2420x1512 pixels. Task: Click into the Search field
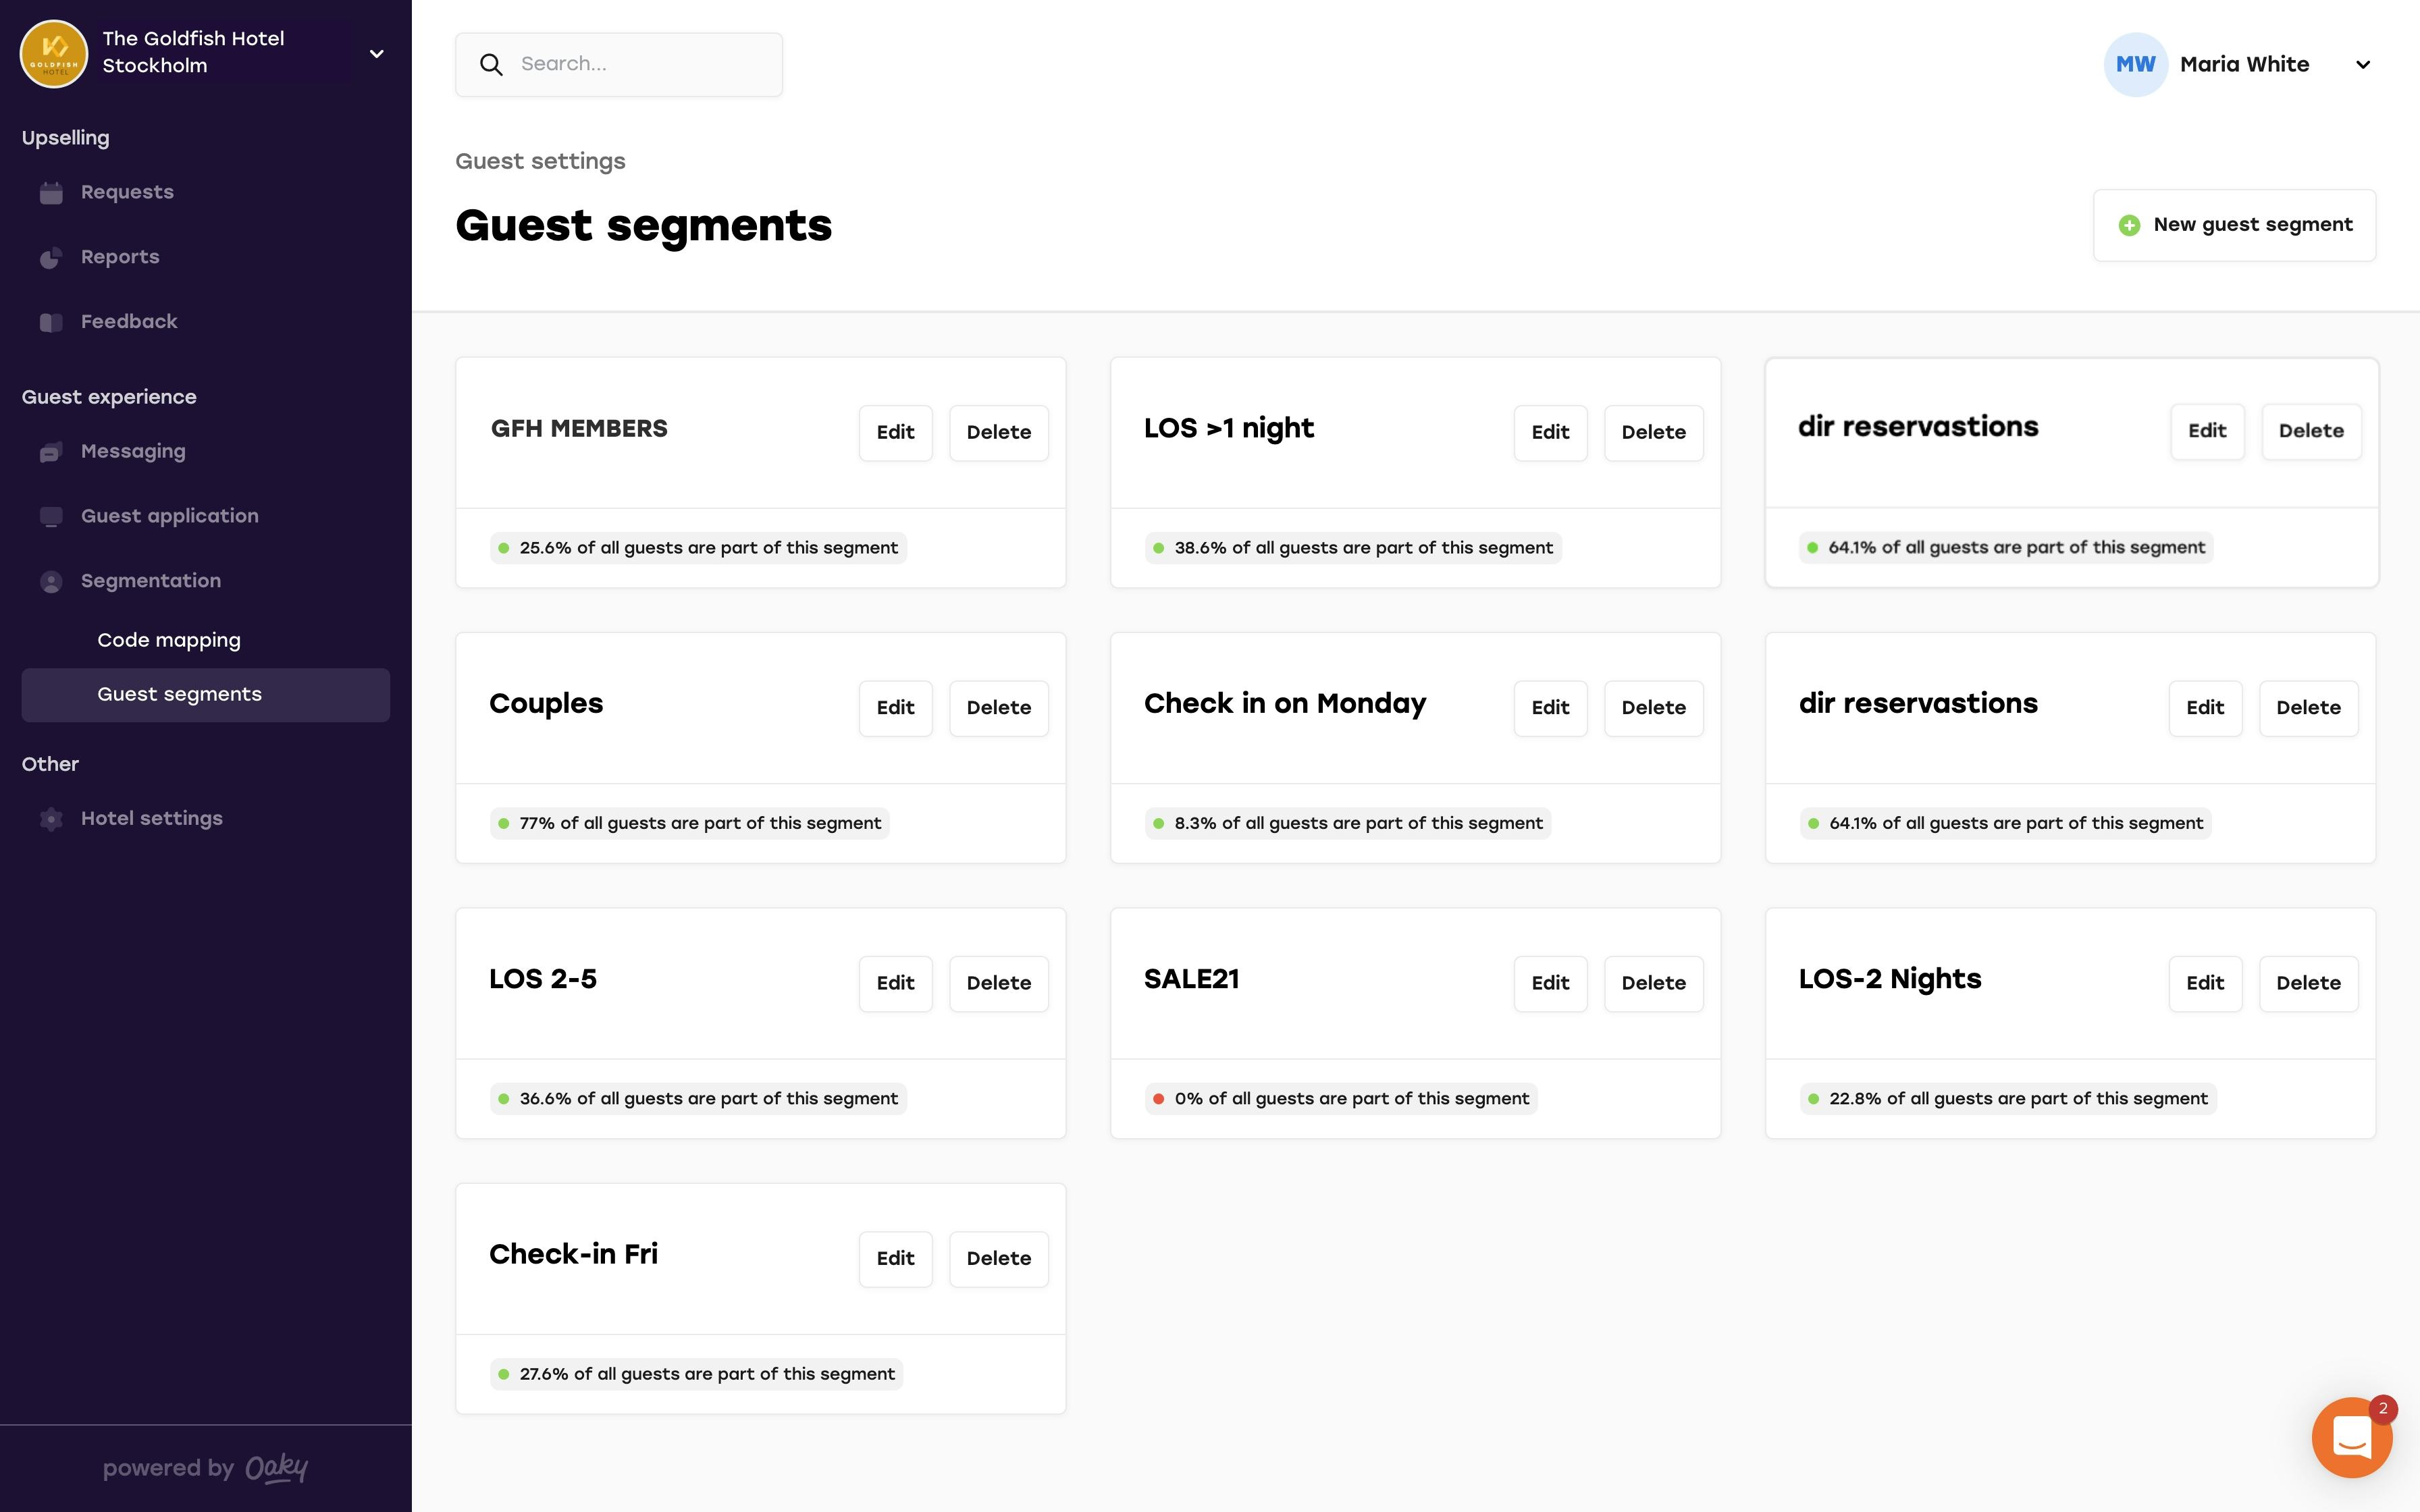click(640, 65)
